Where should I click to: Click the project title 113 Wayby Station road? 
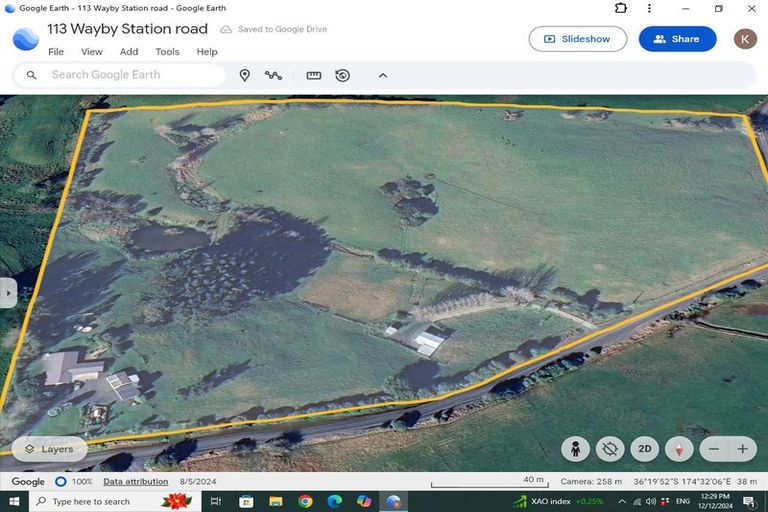pos(127,29)
